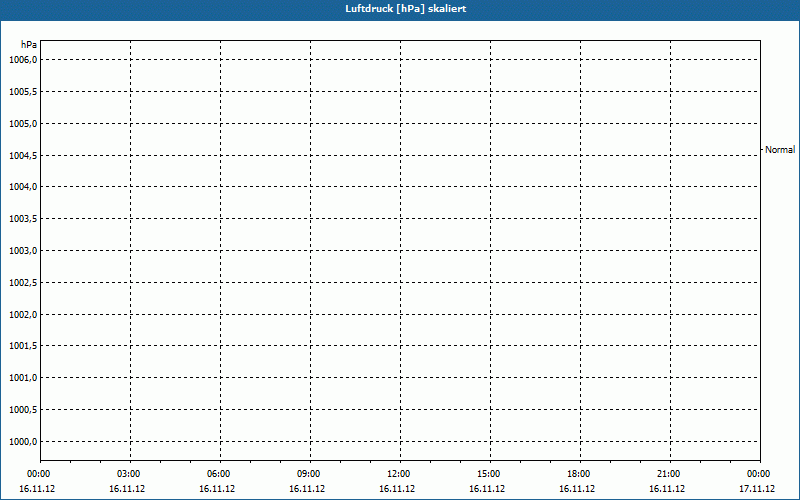The width and height of the screenshot is (800, 500).
Task: Click the 1005,0 y-axis value
Action: click(x=23, y=123)
